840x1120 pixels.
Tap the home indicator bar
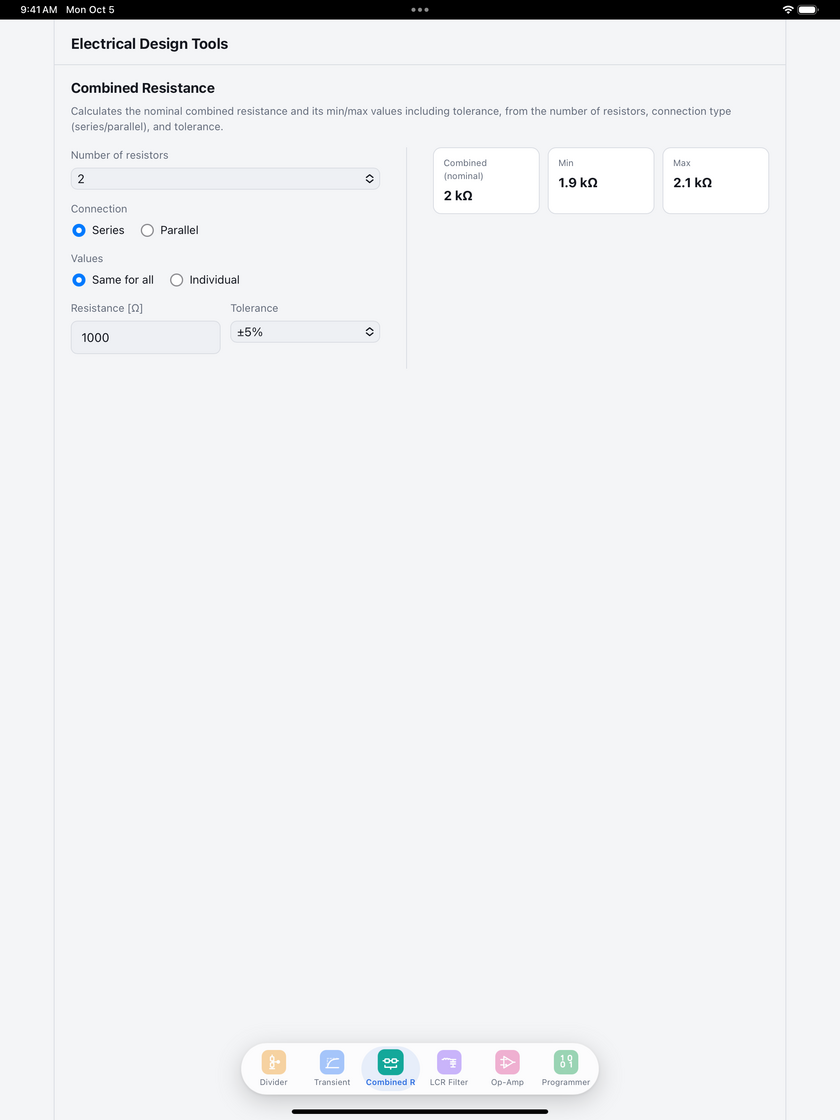[420, 1111]
